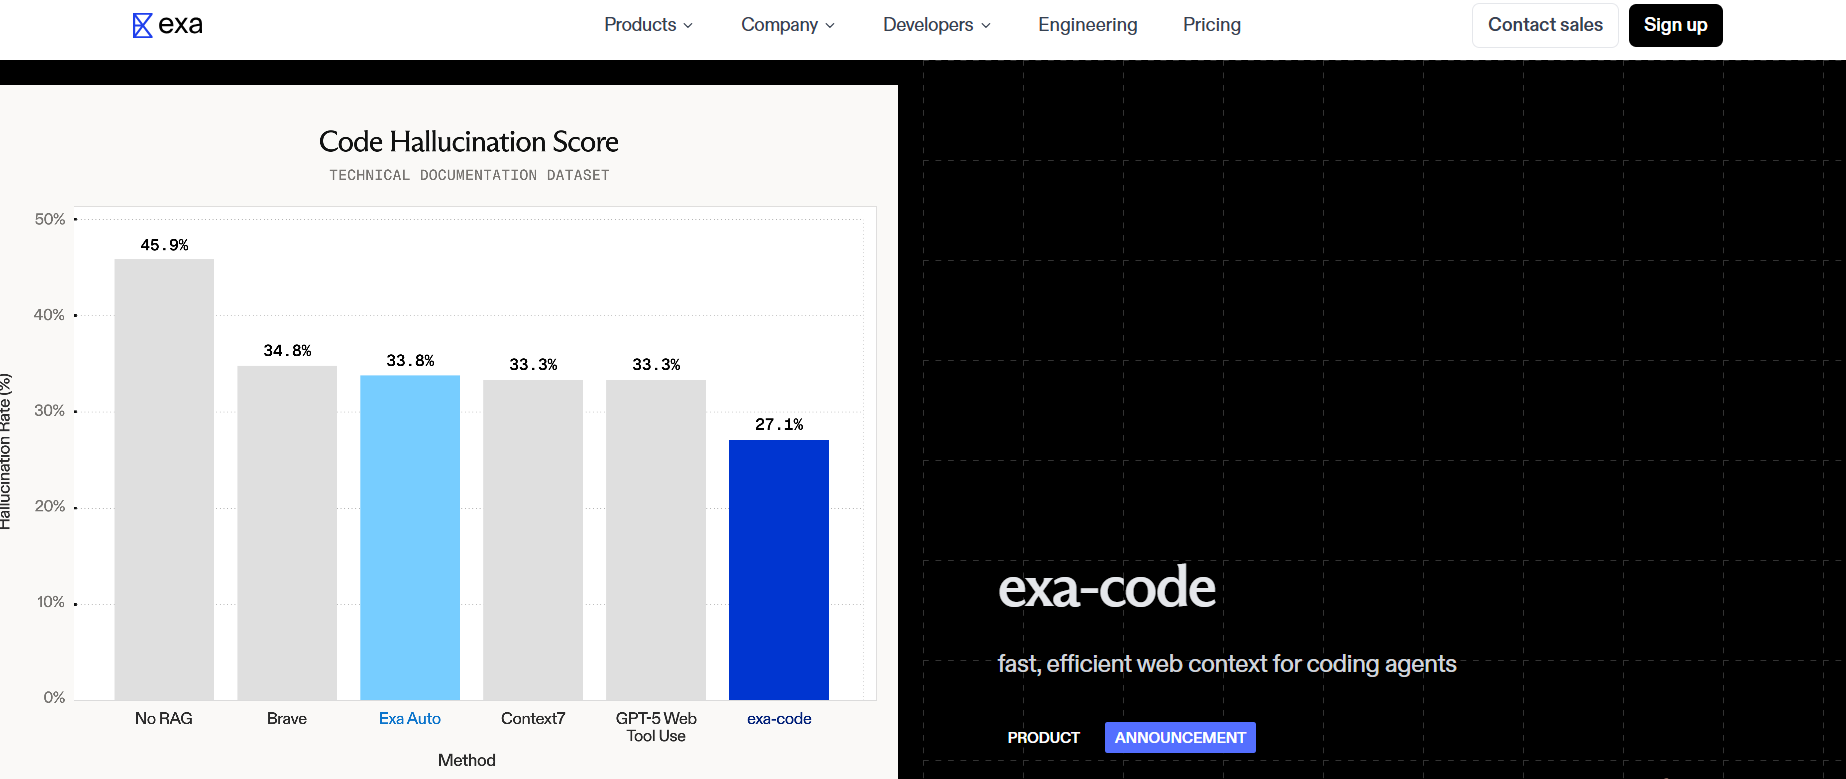
Task: Click the exa-code headline title
Action: pos(1106,587)
